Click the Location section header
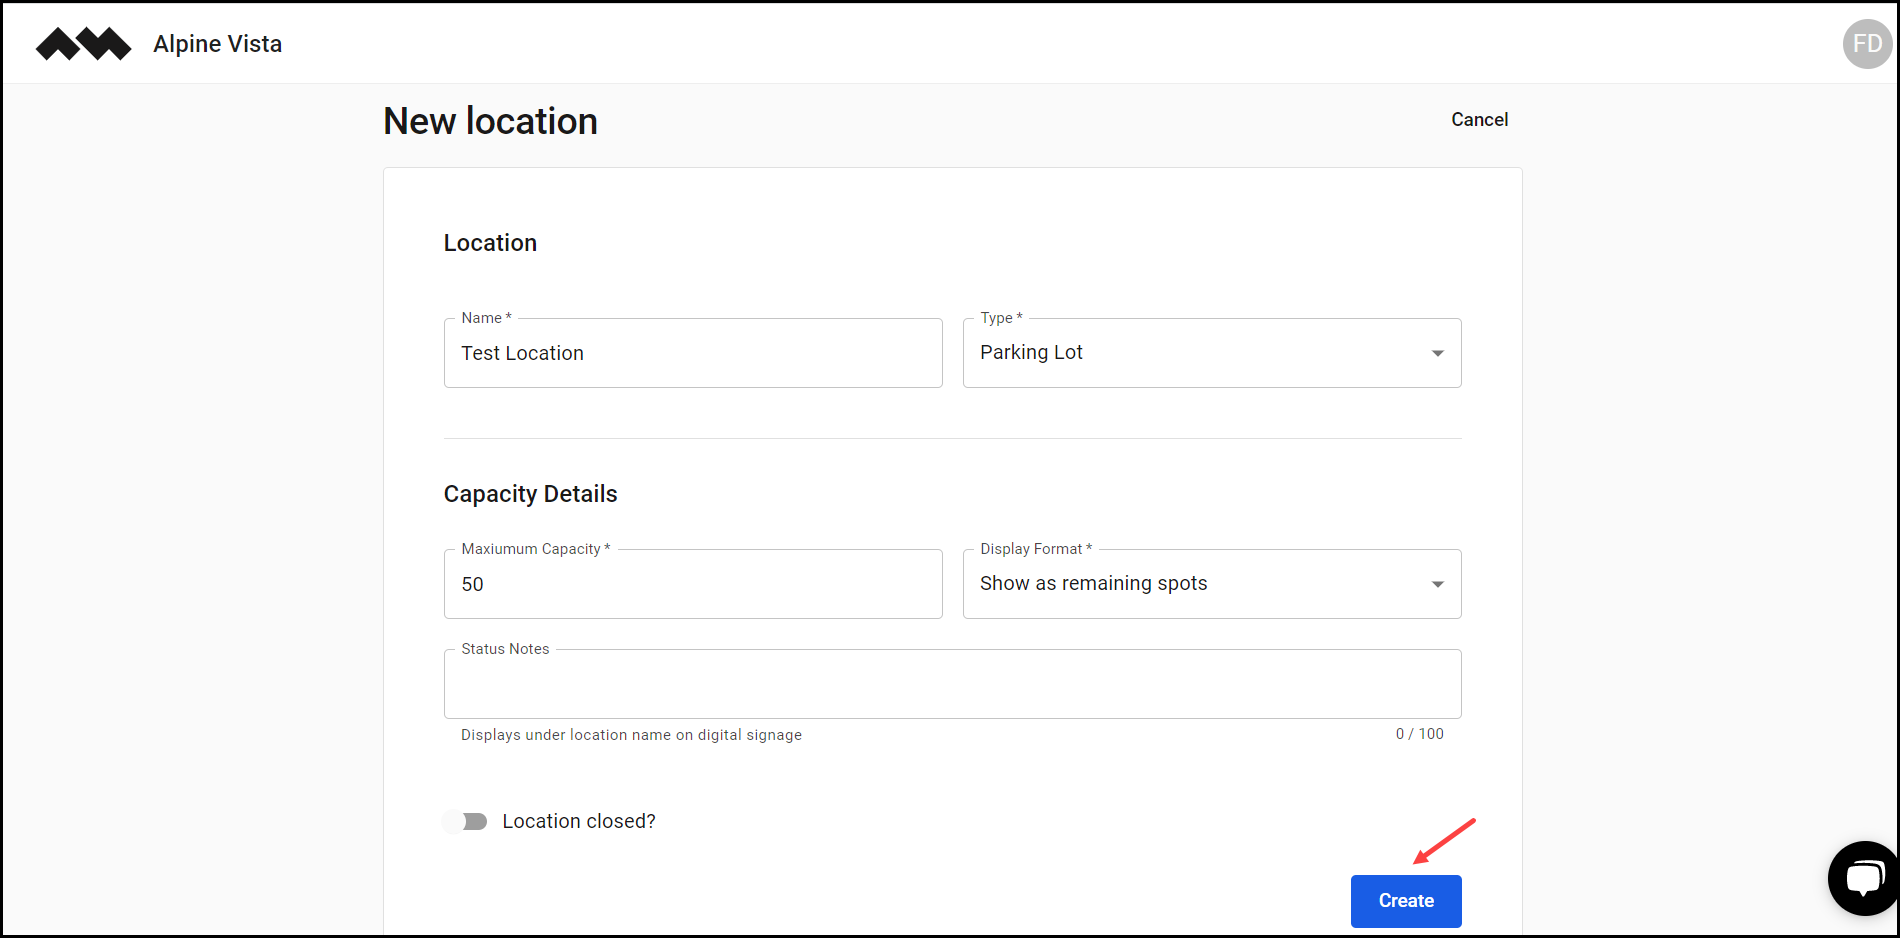The image size is (1900, 938). (x=490, y=242)
